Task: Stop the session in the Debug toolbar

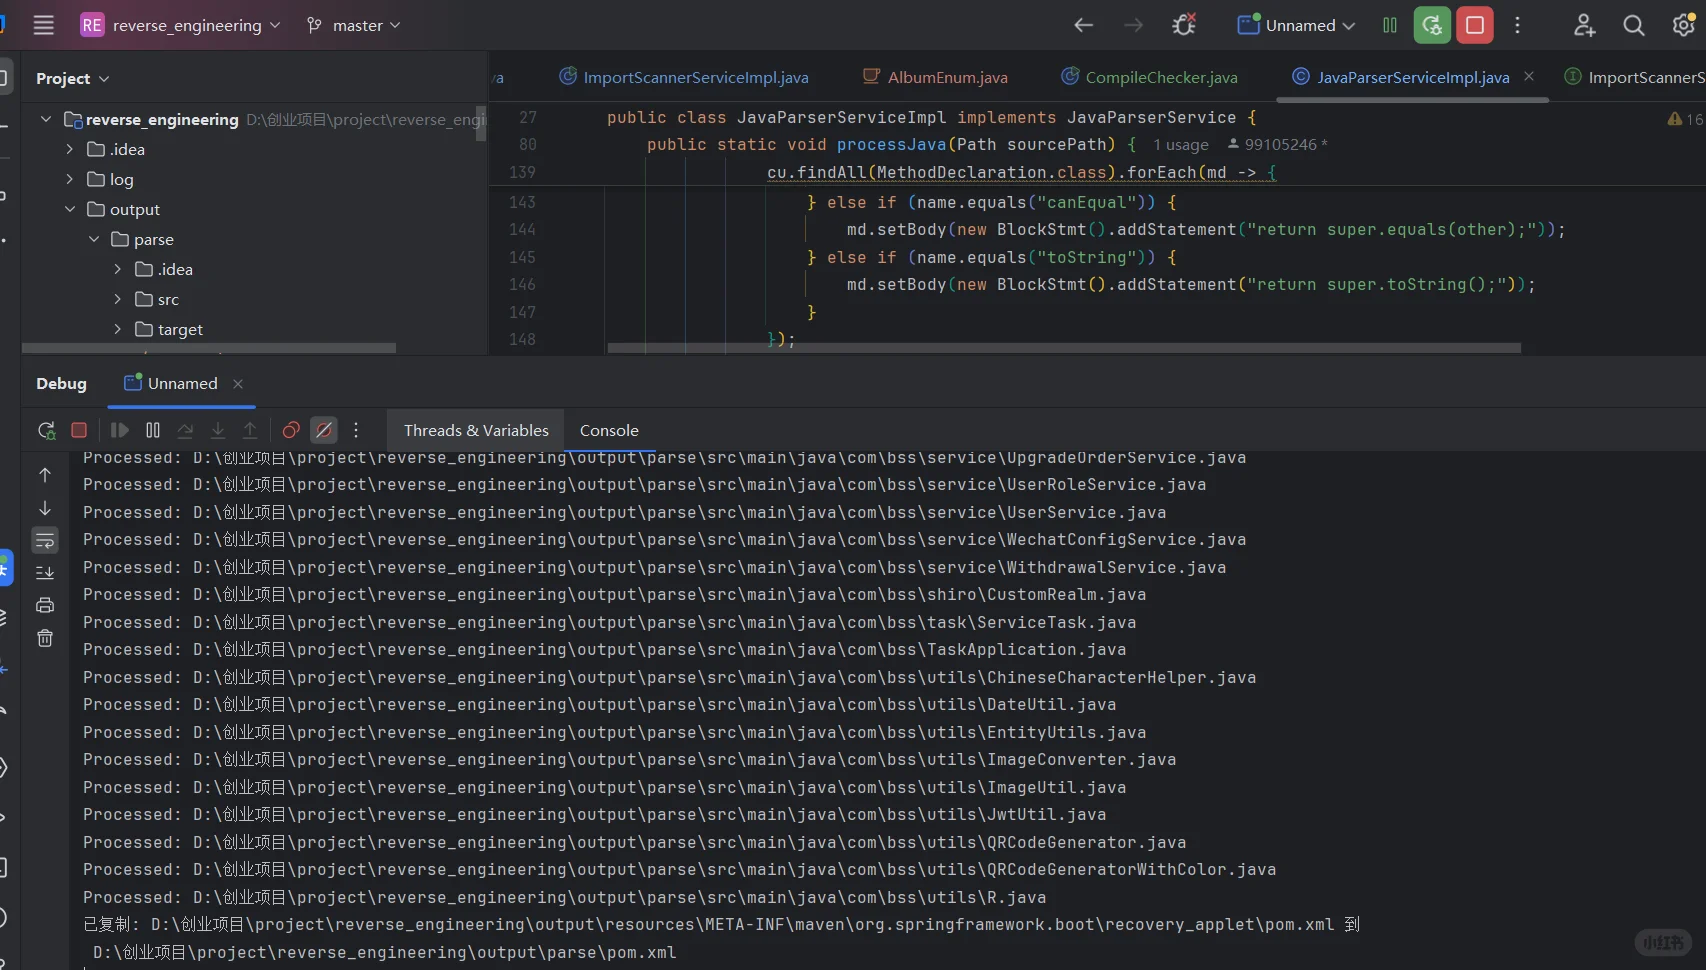Action: pyautogui.click(x=79, y=430)
